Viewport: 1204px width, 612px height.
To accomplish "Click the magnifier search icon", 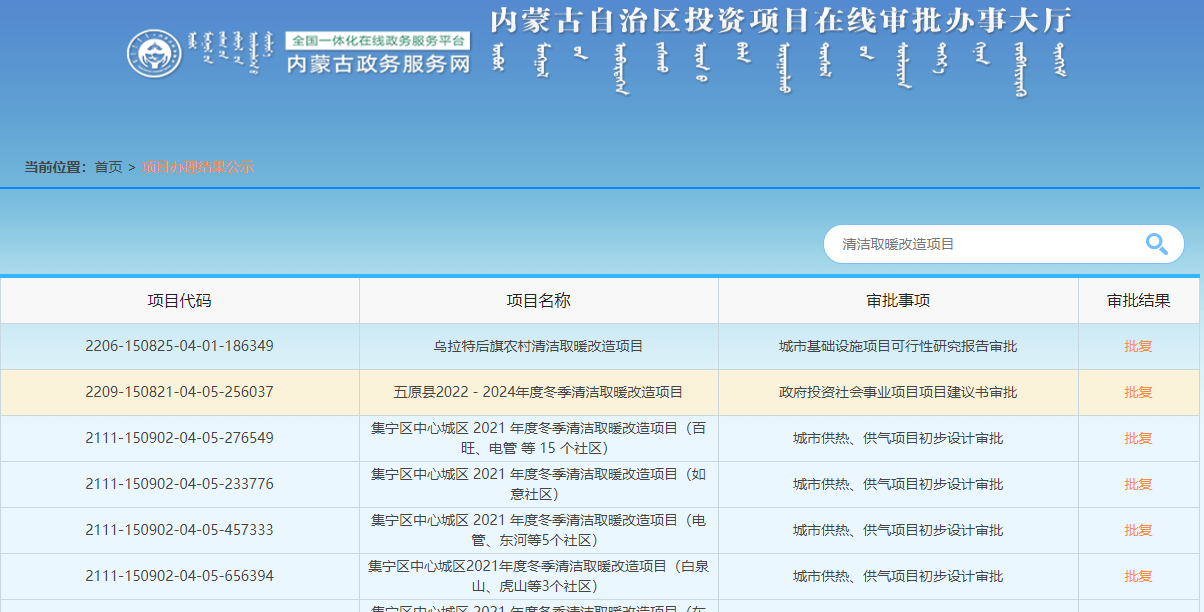I will (1156, 243).
